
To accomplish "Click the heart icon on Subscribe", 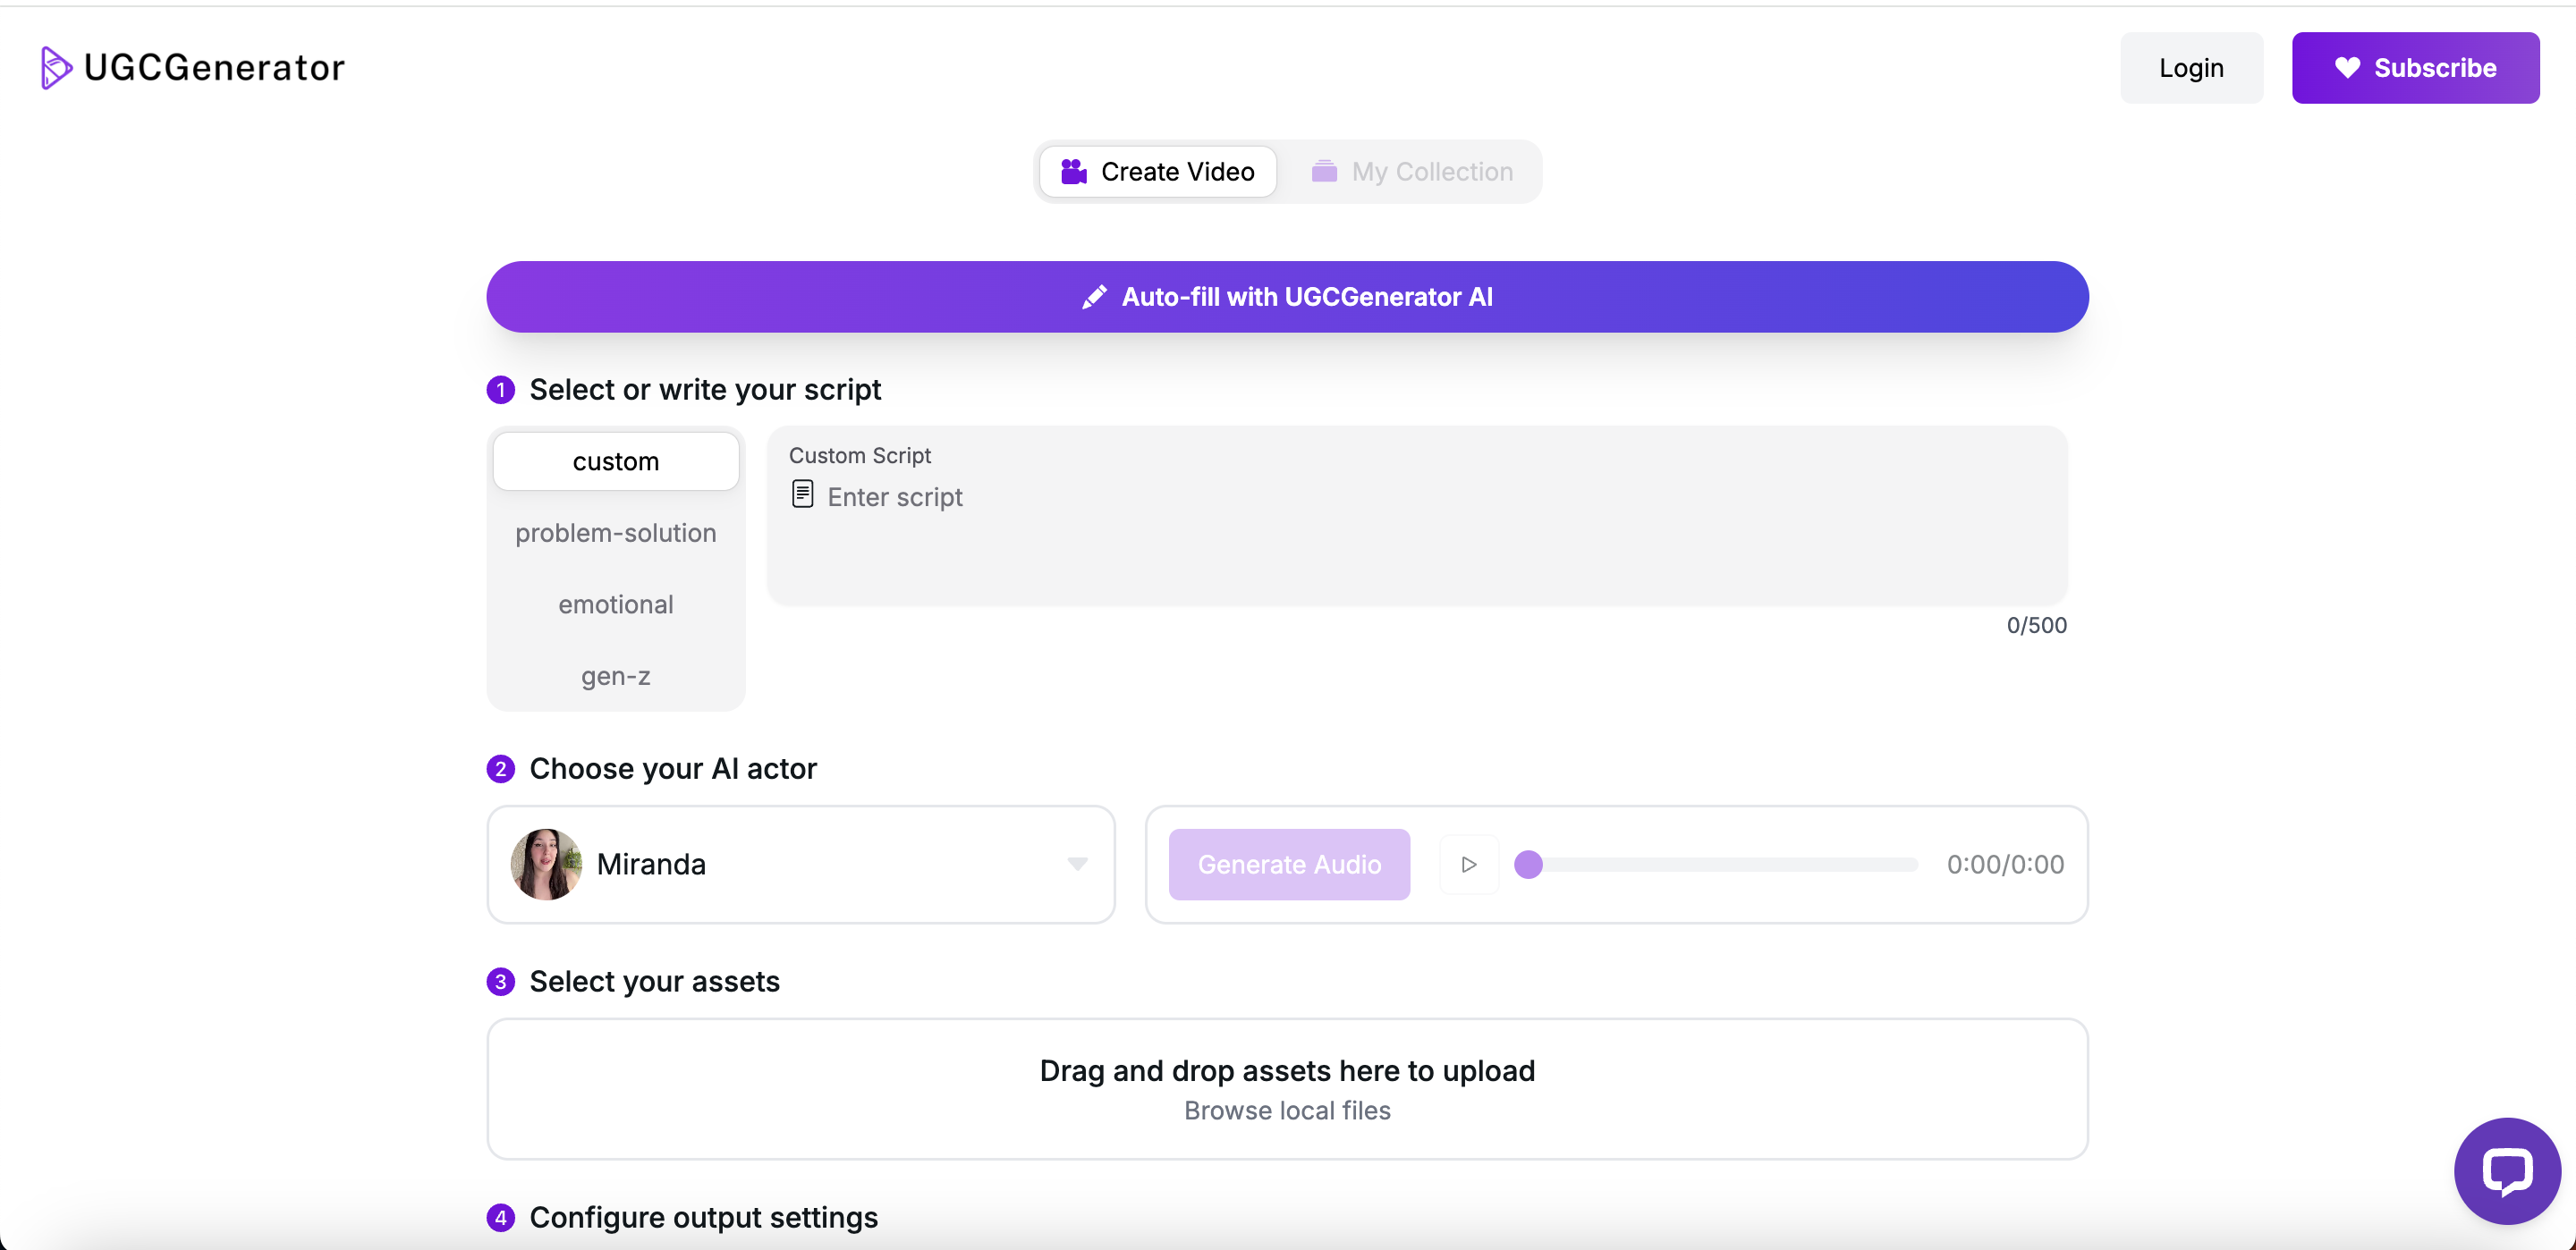I will (x=2347, y=67).
